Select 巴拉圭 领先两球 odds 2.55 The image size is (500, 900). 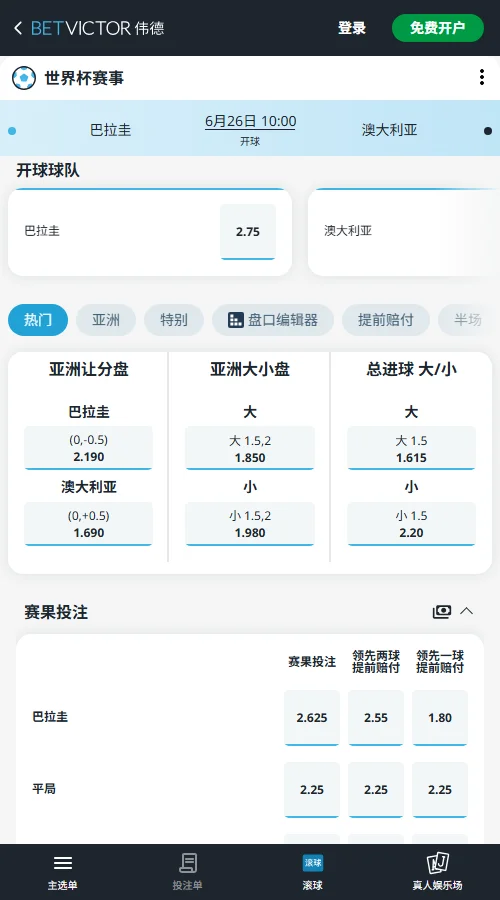(376, 718)
